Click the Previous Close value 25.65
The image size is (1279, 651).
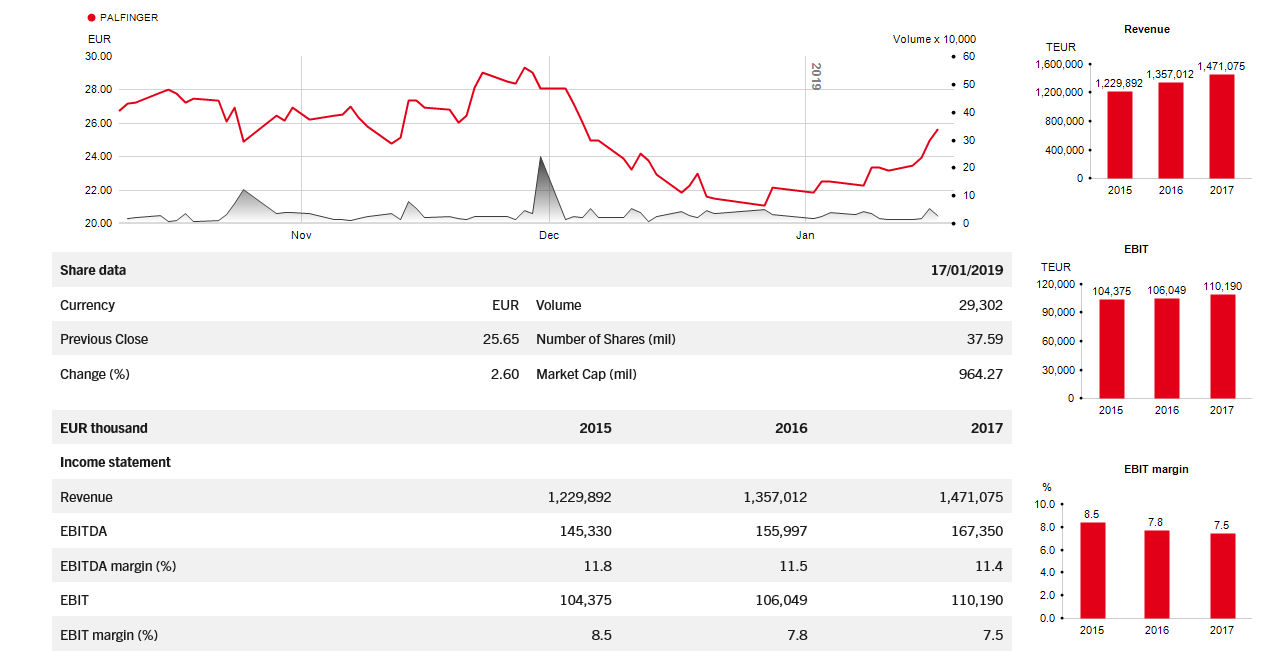501,339
